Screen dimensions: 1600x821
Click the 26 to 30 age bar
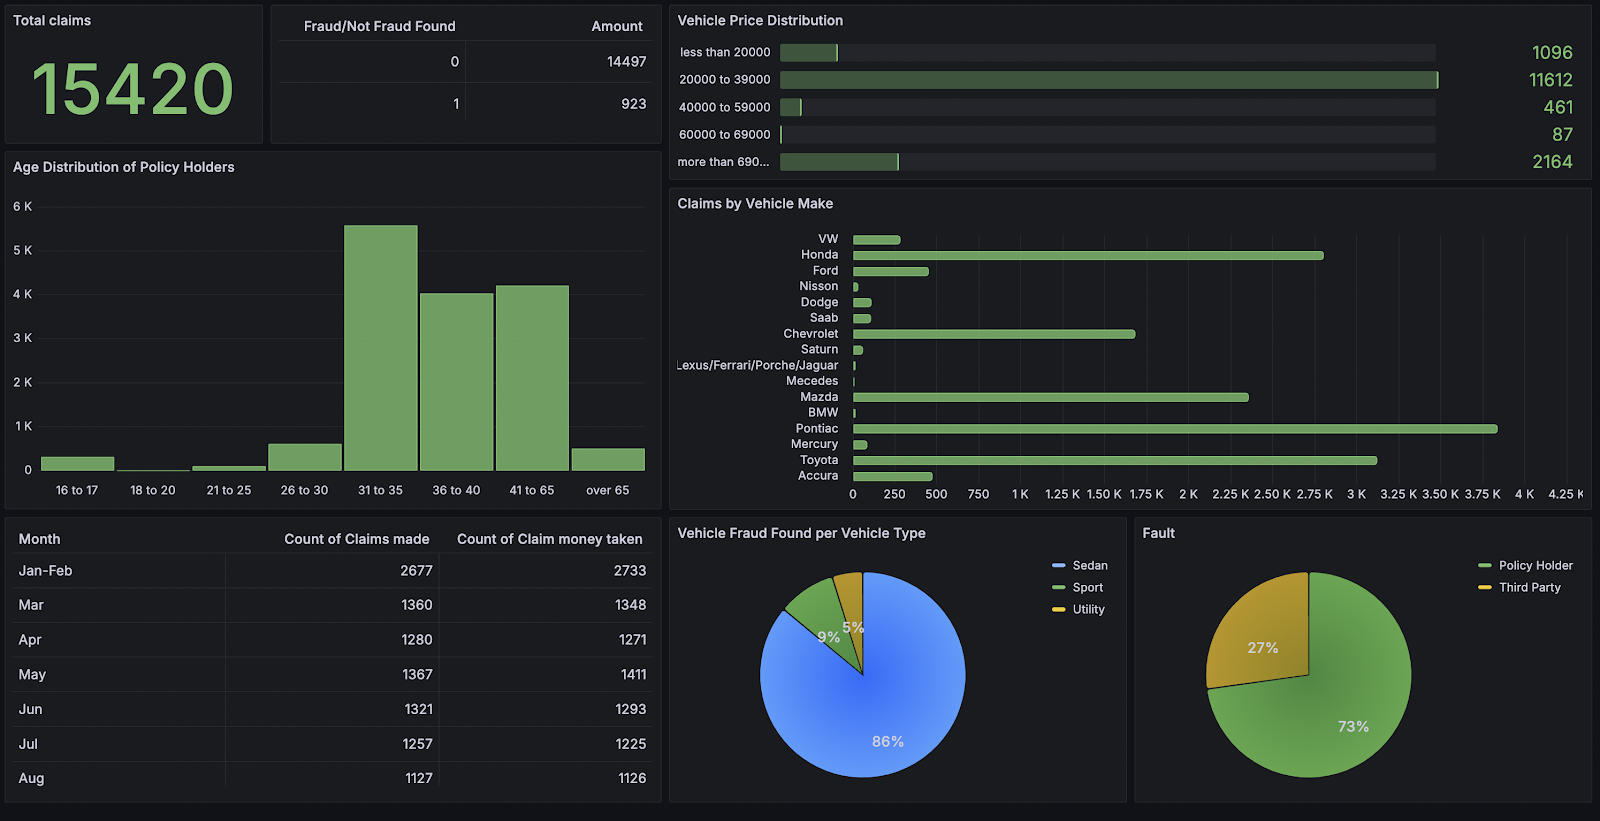pyautogui.click(x=305, y=457)
